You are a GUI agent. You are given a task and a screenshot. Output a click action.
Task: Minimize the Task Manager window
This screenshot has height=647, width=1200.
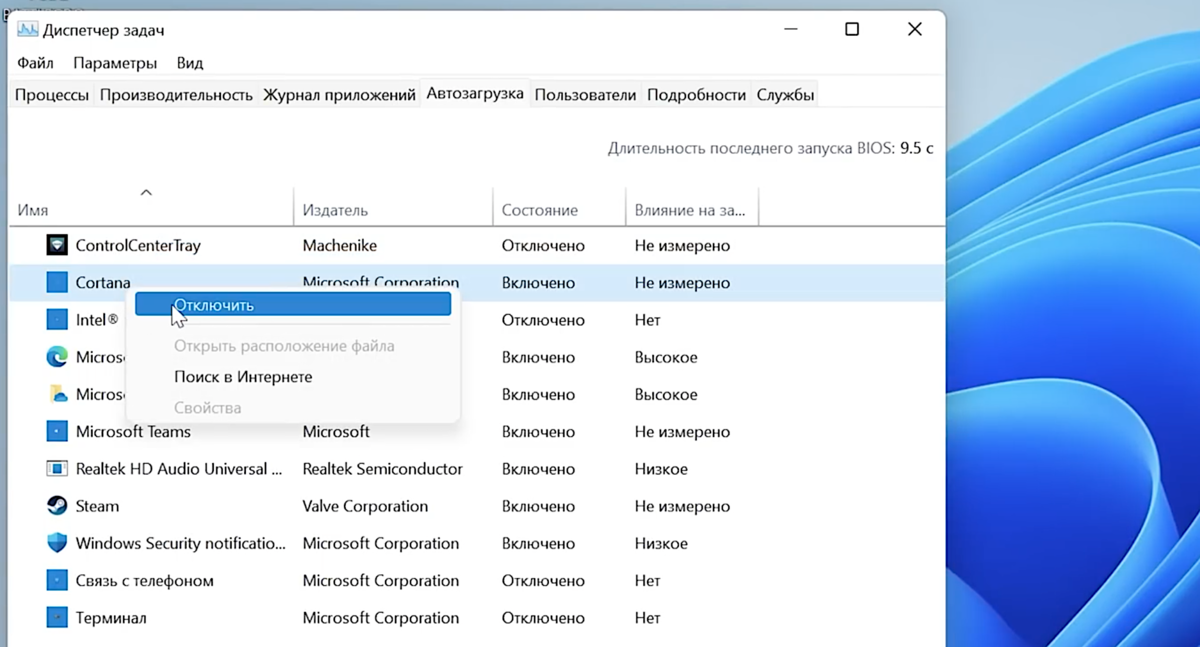coord(791,29)
